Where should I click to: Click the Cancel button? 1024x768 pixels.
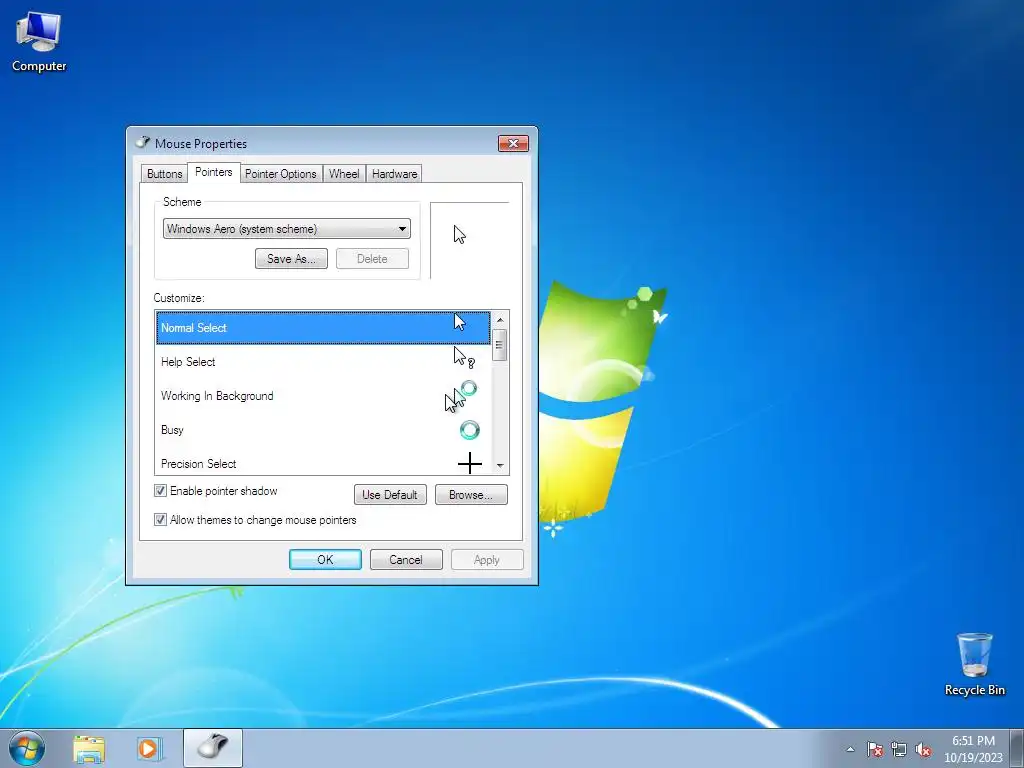[406, 560]
